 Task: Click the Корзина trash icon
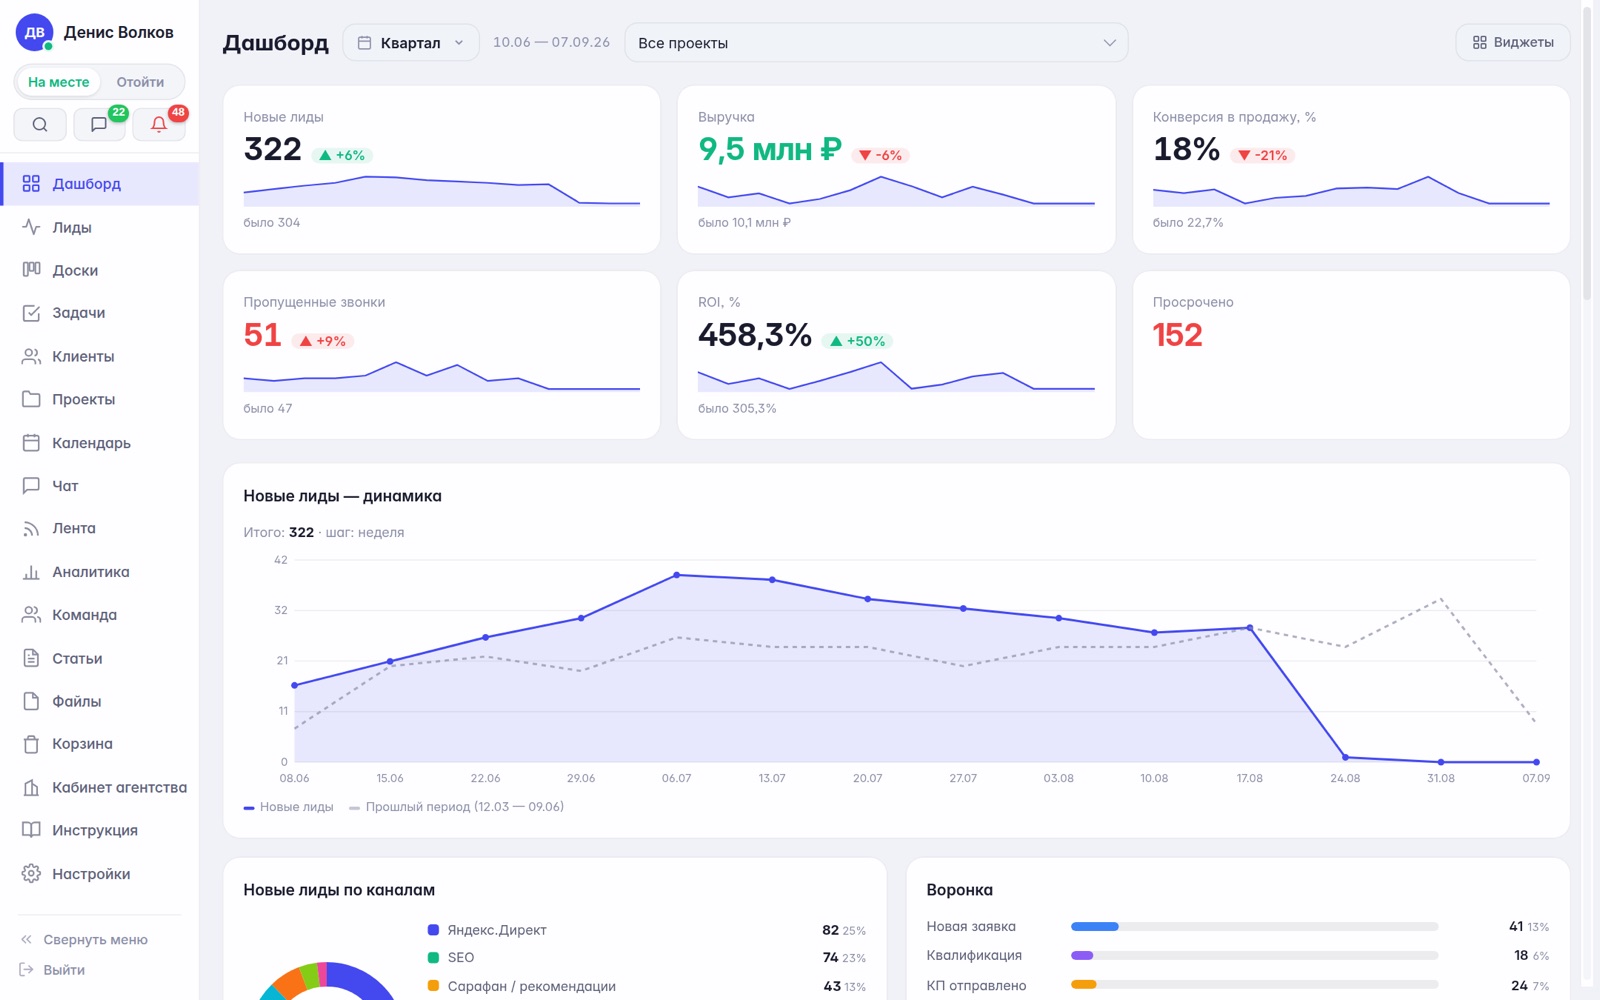point(31,744)
